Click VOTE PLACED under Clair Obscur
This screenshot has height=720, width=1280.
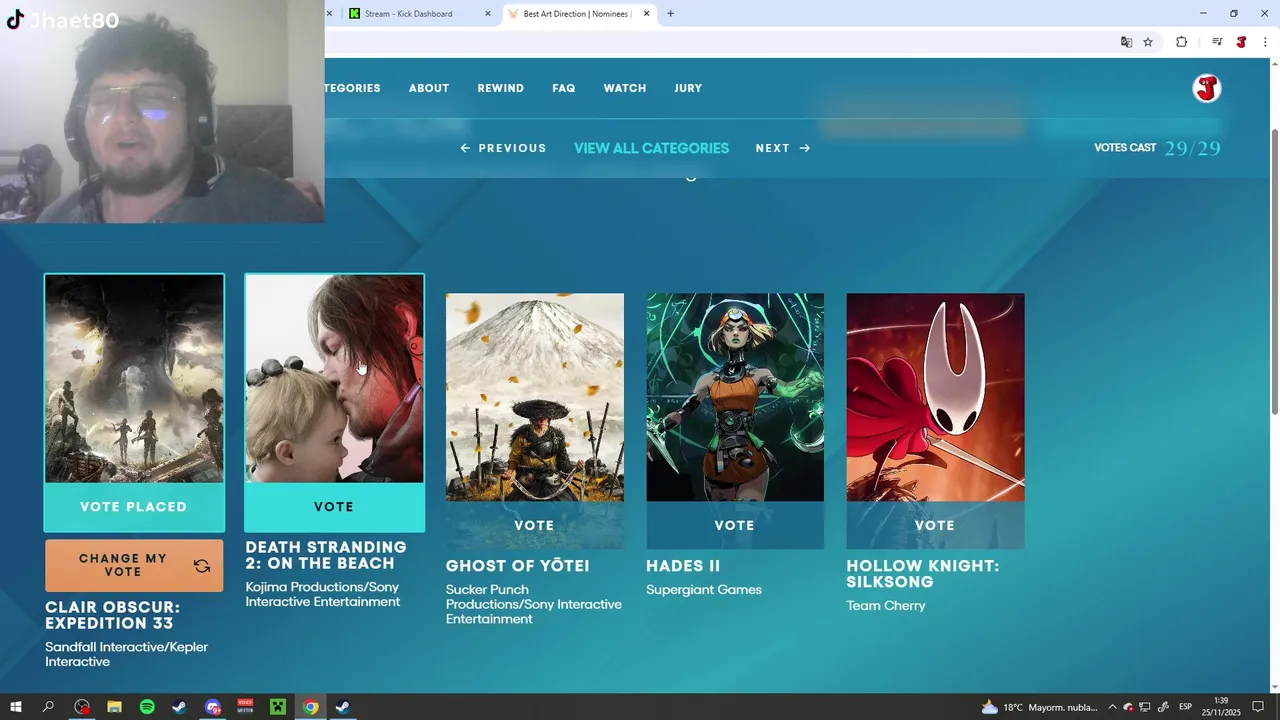point(134,507)
